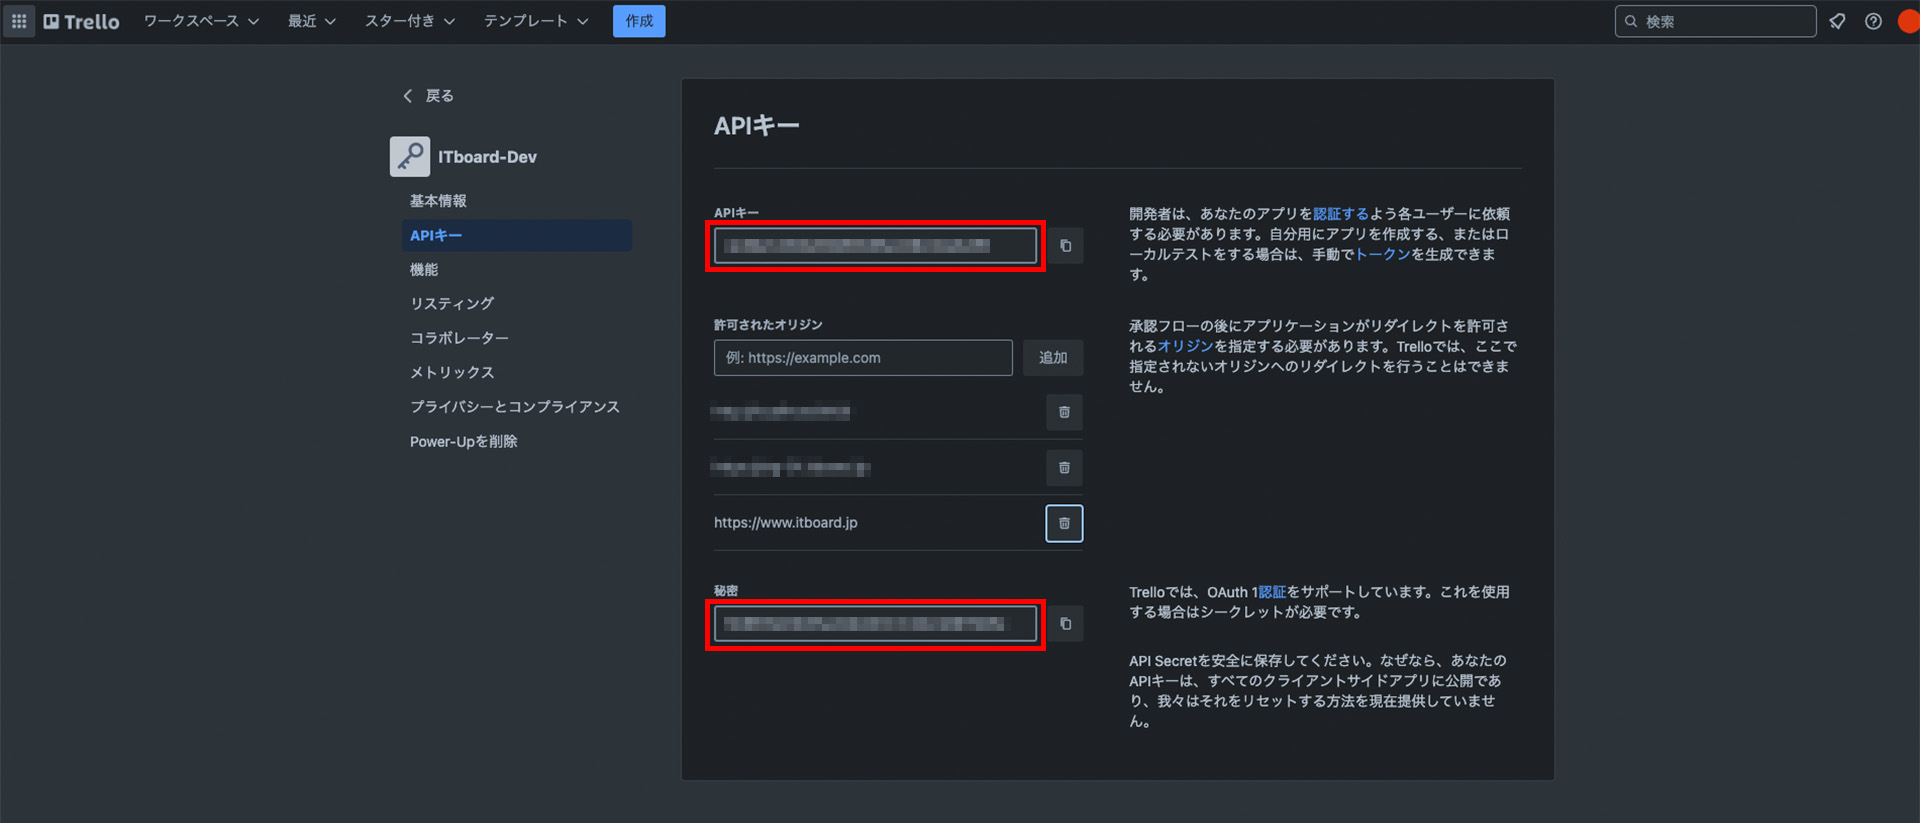
Task: Open the スター付き dropdown
Action: point(409,21)
